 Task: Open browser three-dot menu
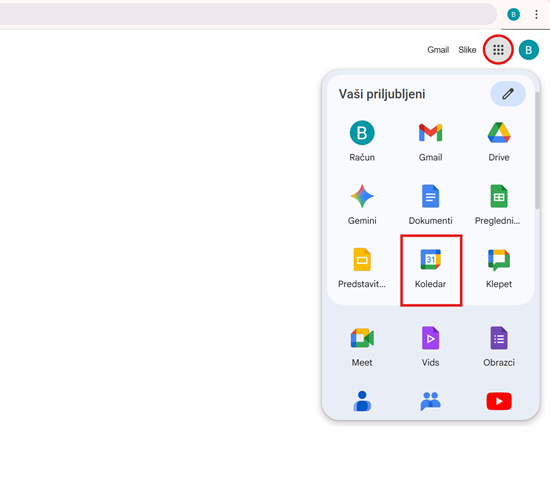(536, 14)
